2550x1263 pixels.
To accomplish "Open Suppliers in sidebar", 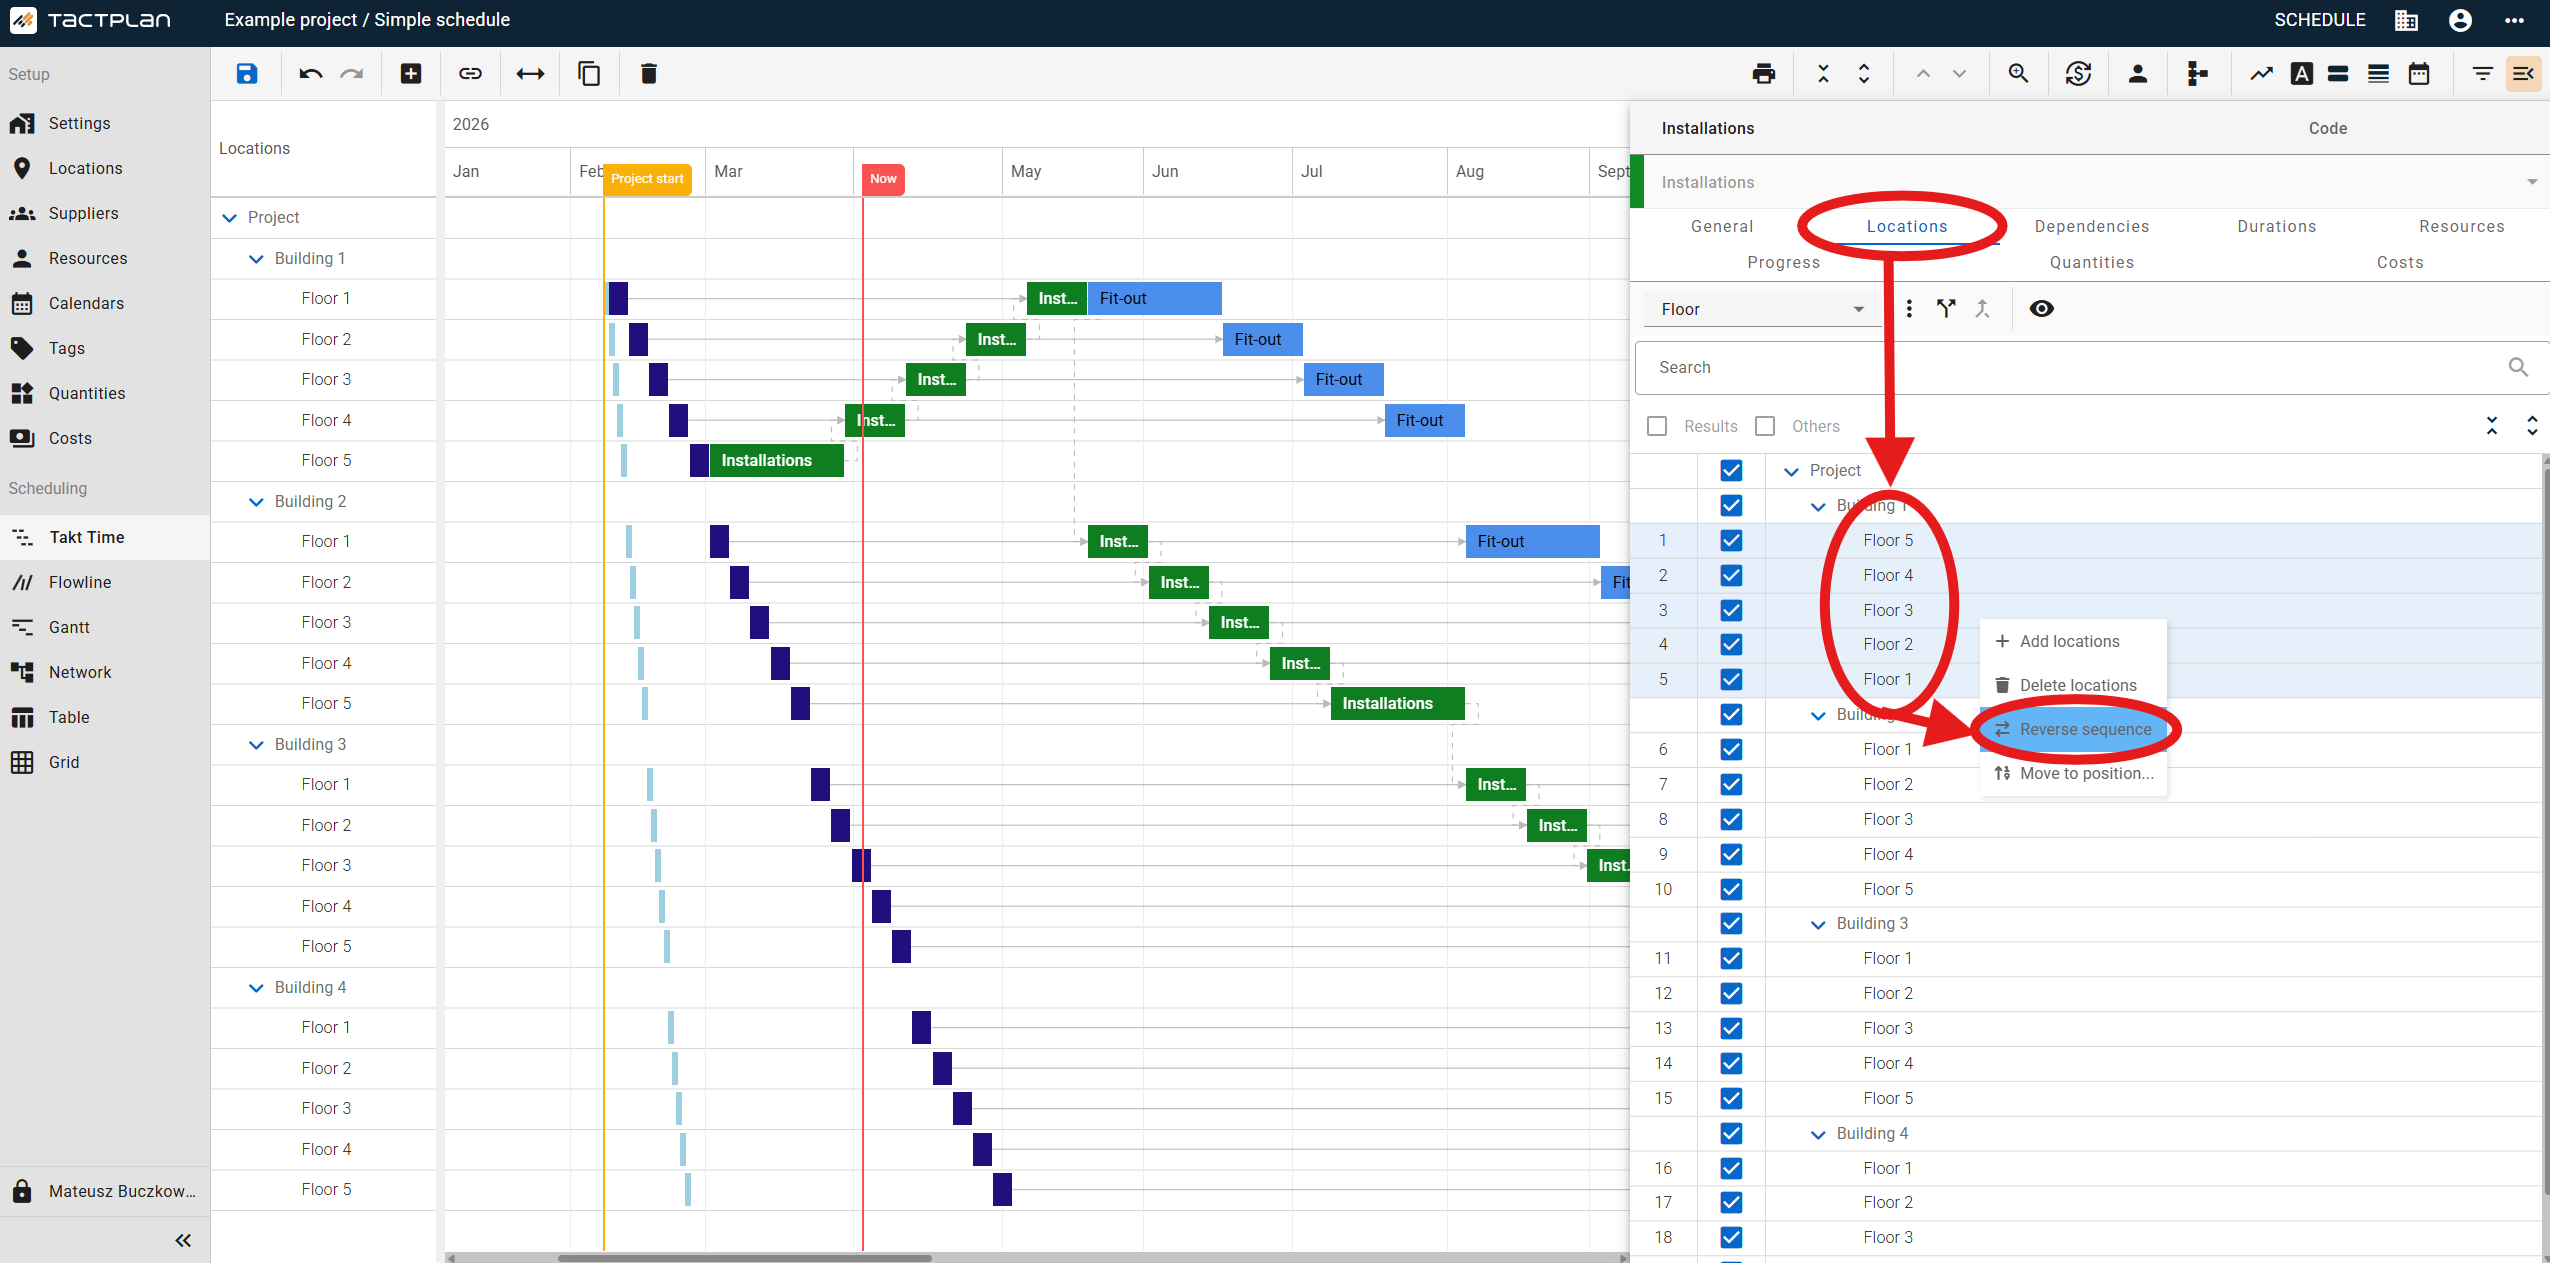I will [x=105, y=213].
